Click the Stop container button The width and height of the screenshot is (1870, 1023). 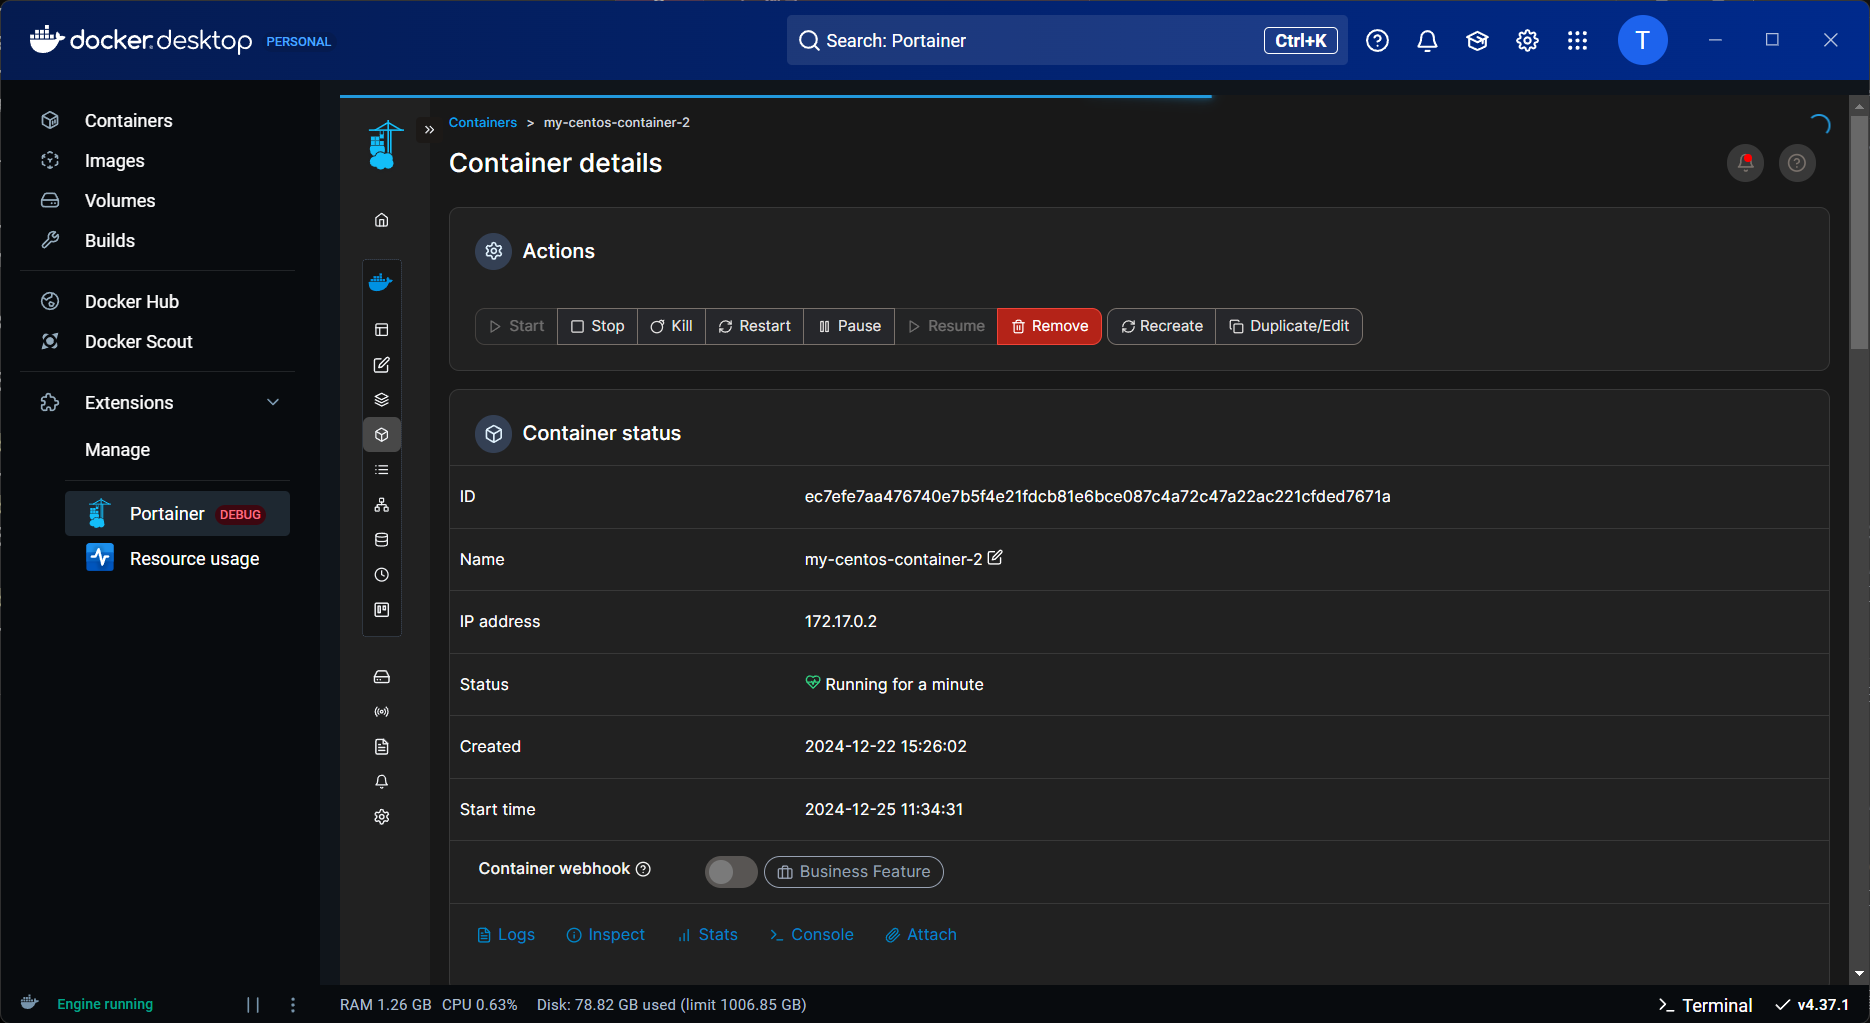click(x=597, y=327)
